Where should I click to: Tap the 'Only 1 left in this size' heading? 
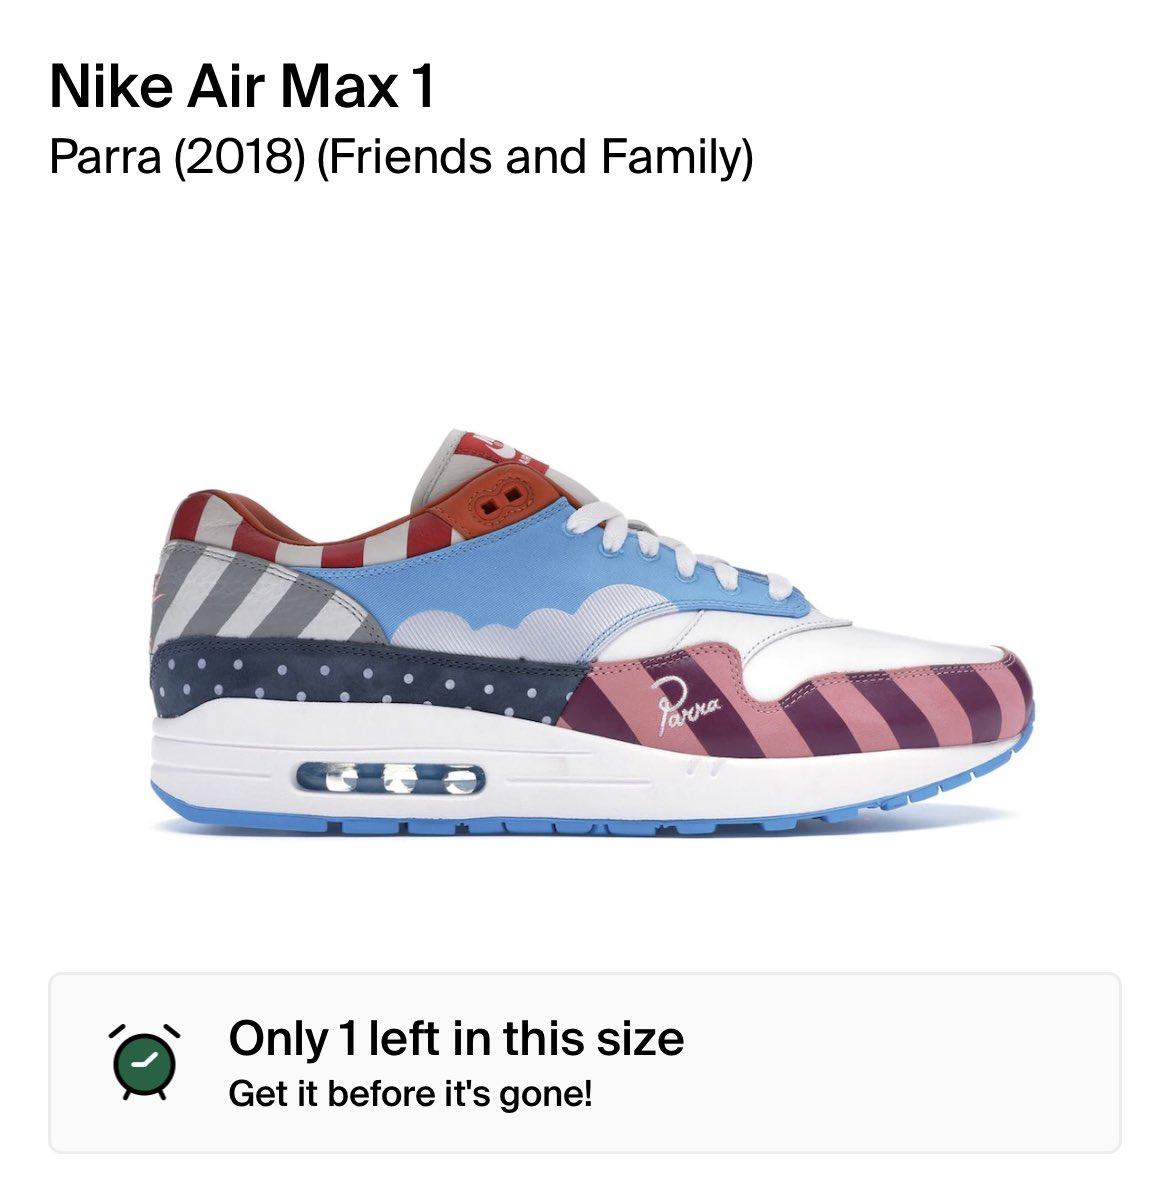point(456,1039)
